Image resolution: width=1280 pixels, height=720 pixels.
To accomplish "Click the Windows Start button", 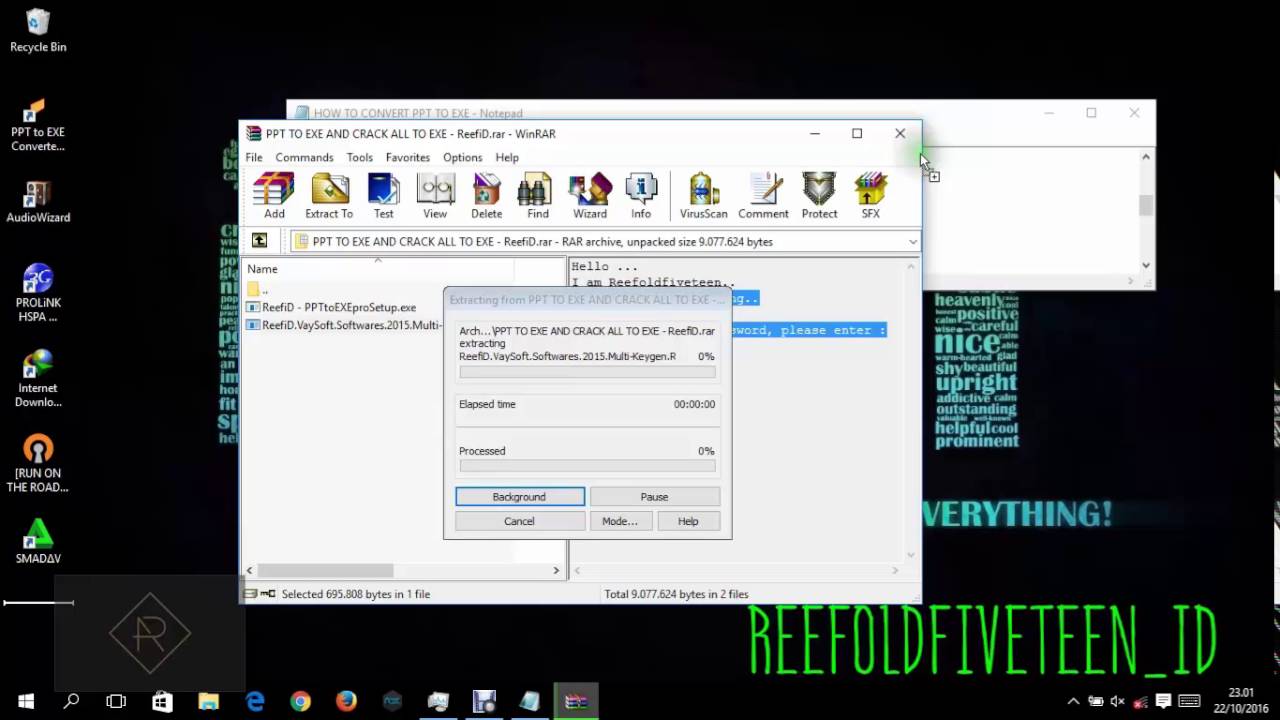I will (x=26, y=701).
